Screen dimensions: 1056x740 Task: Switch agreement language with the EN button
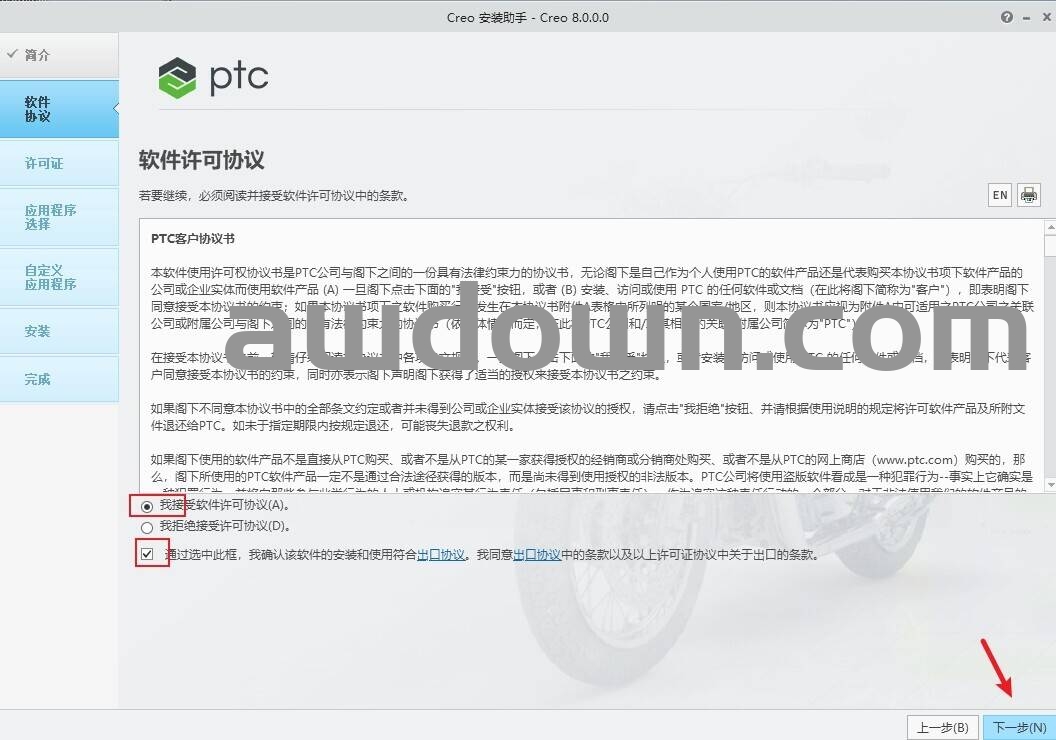tap(999, 195)
